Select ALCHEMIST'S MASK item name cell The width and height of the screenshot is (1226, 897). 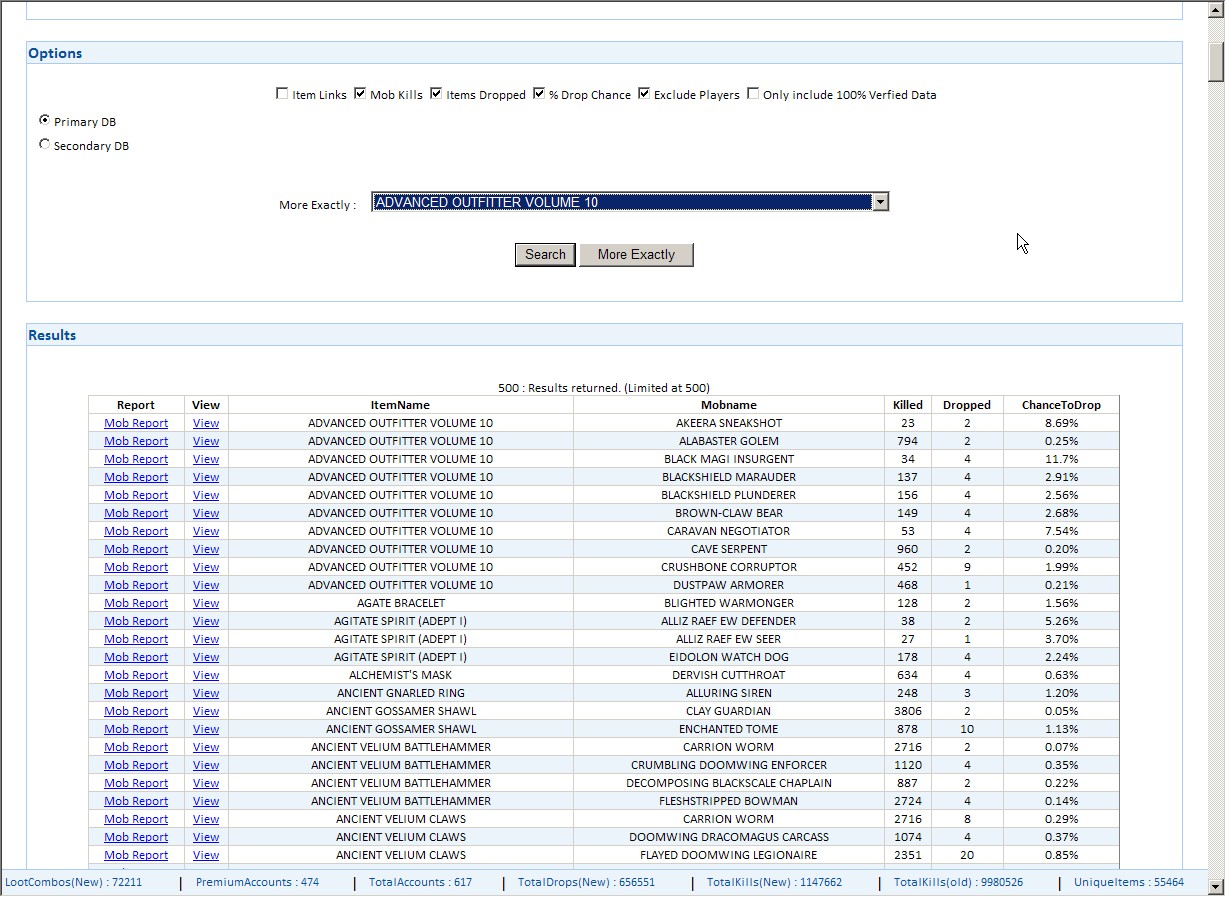pos(400,675)
